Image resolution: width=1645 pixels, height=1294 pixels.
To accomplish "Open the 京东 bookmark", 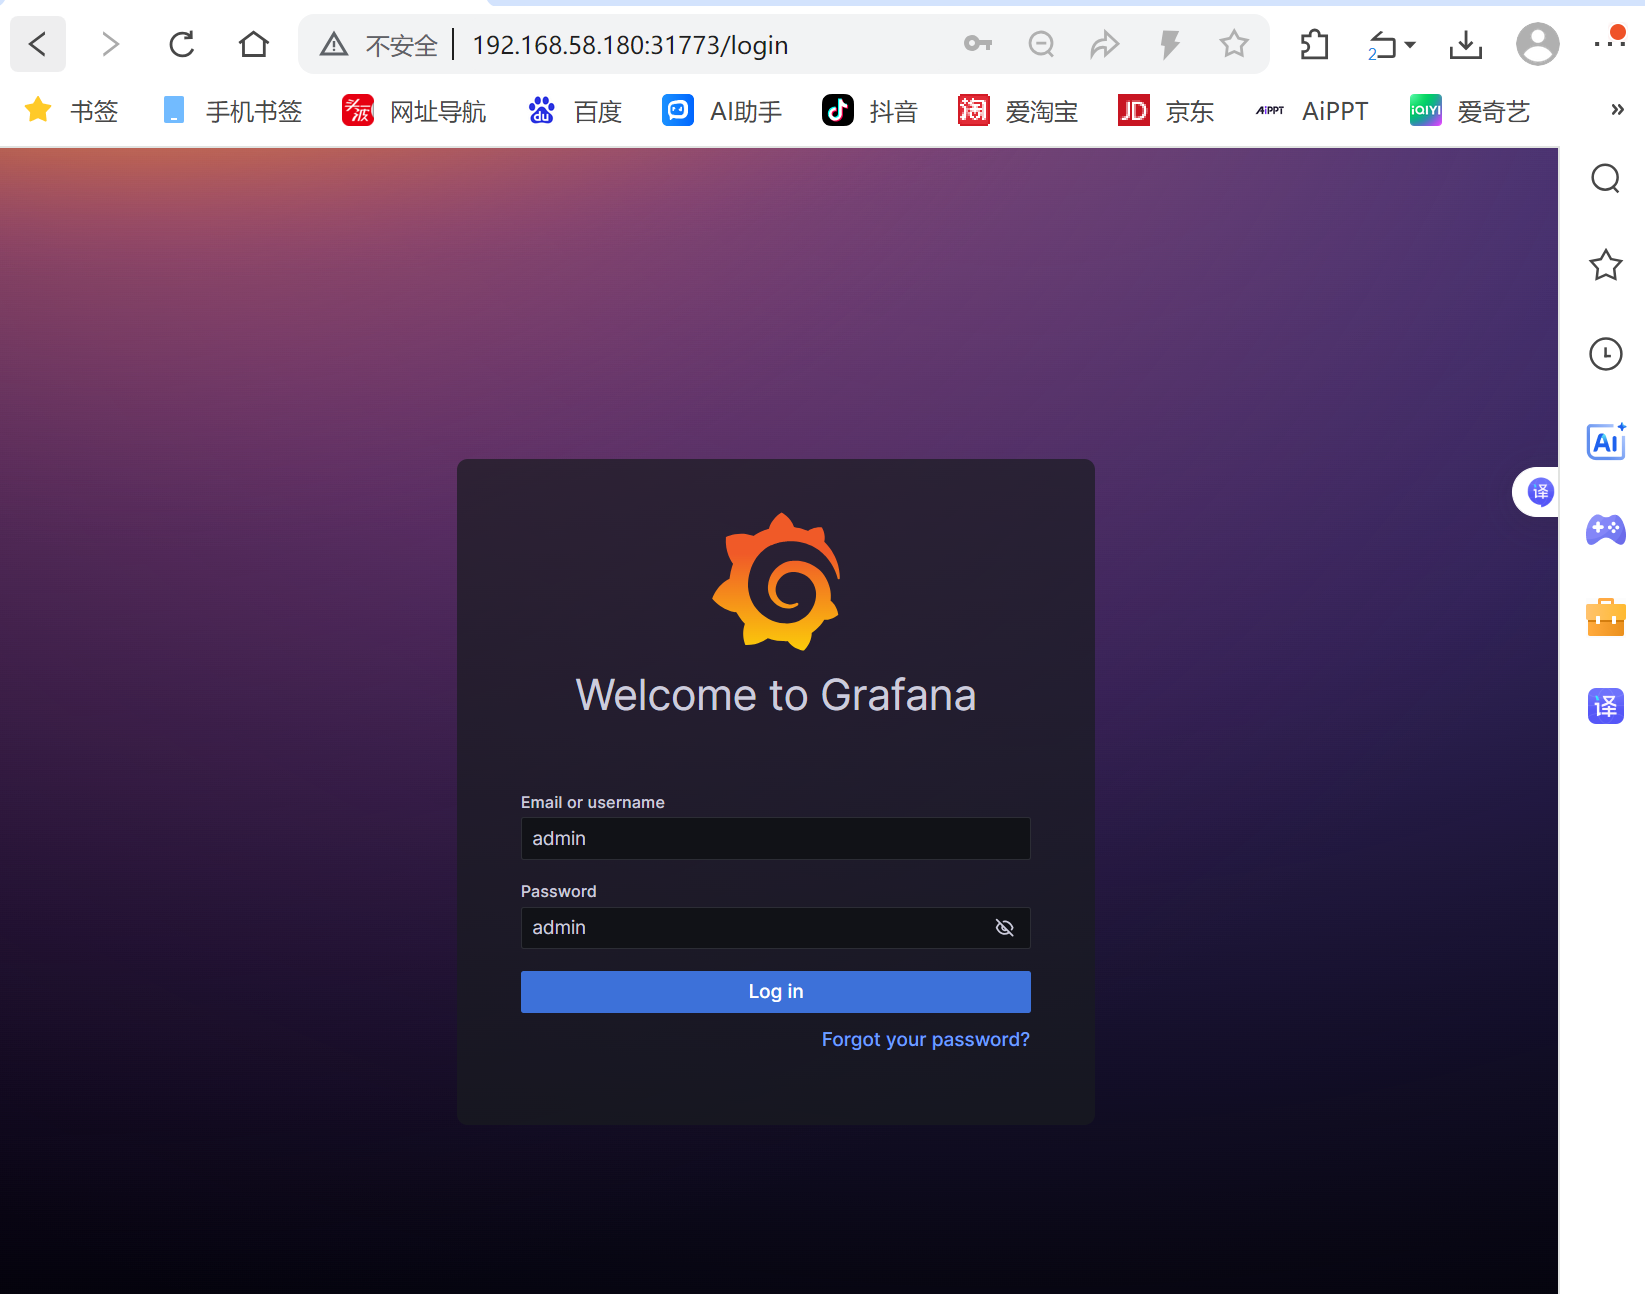I will click(1166, 111).
